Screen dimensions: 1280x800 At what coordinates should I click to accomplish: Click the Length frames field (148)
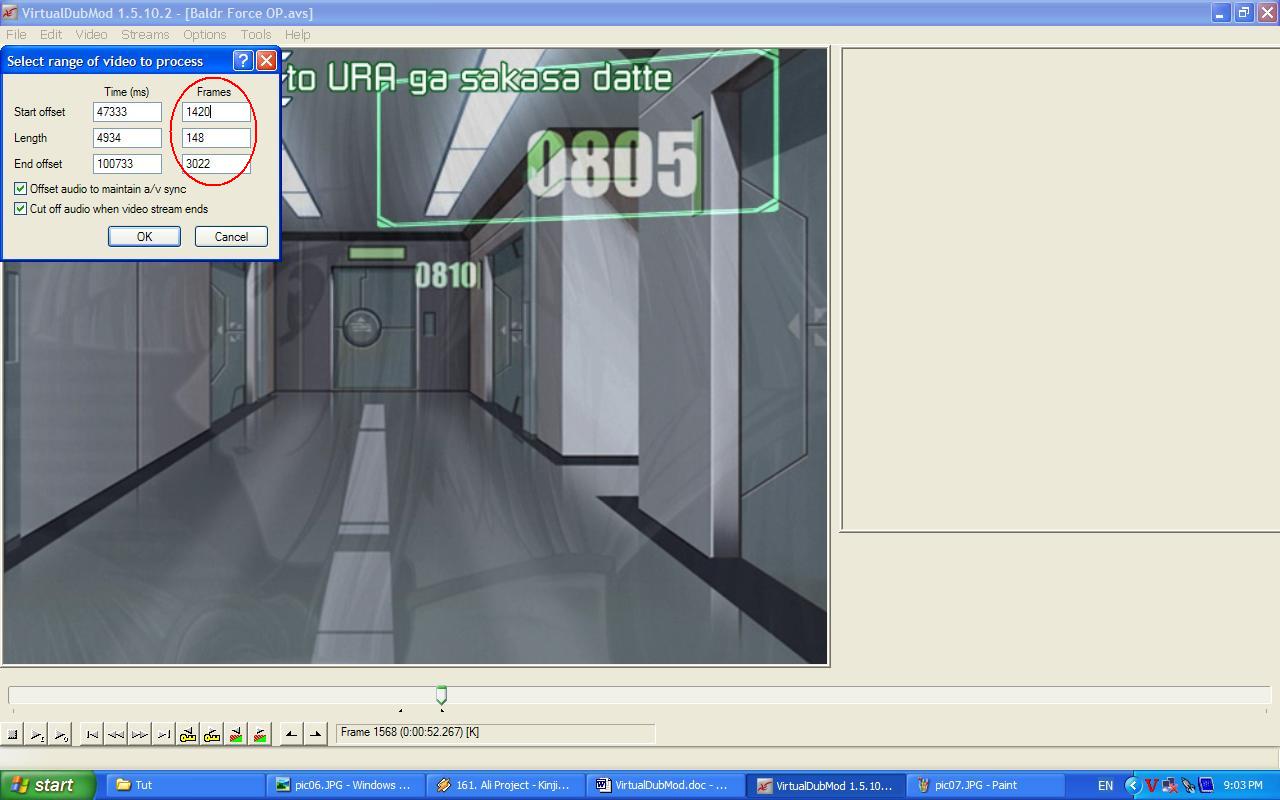coord(216,138)
